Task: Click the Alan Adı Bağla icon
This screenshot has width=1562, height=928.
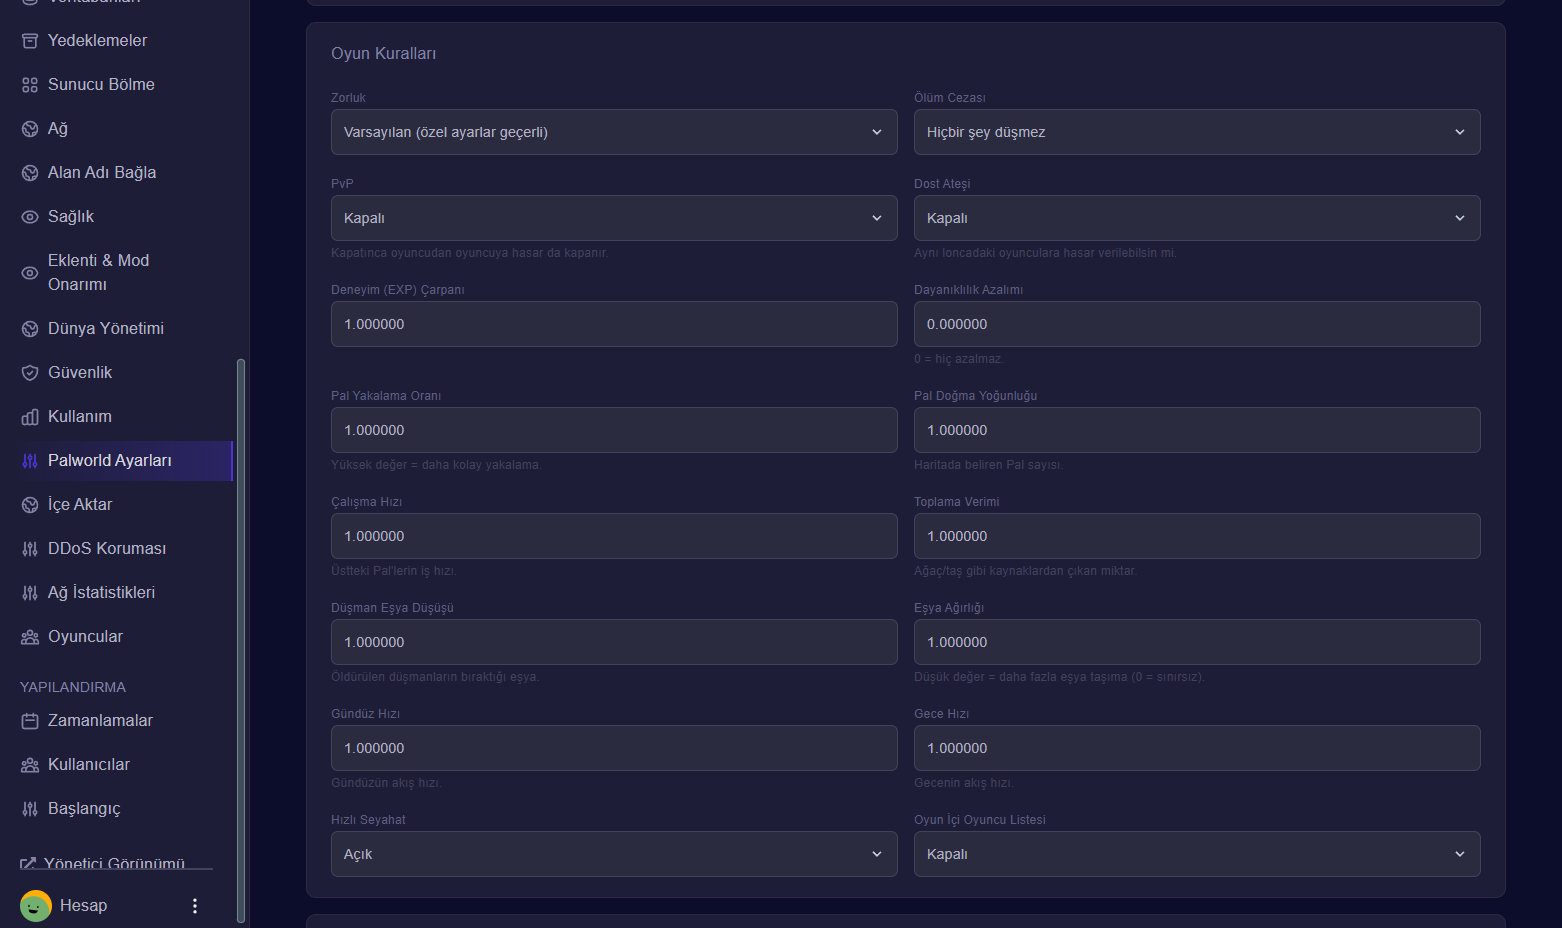Action: tap(30, 173)
